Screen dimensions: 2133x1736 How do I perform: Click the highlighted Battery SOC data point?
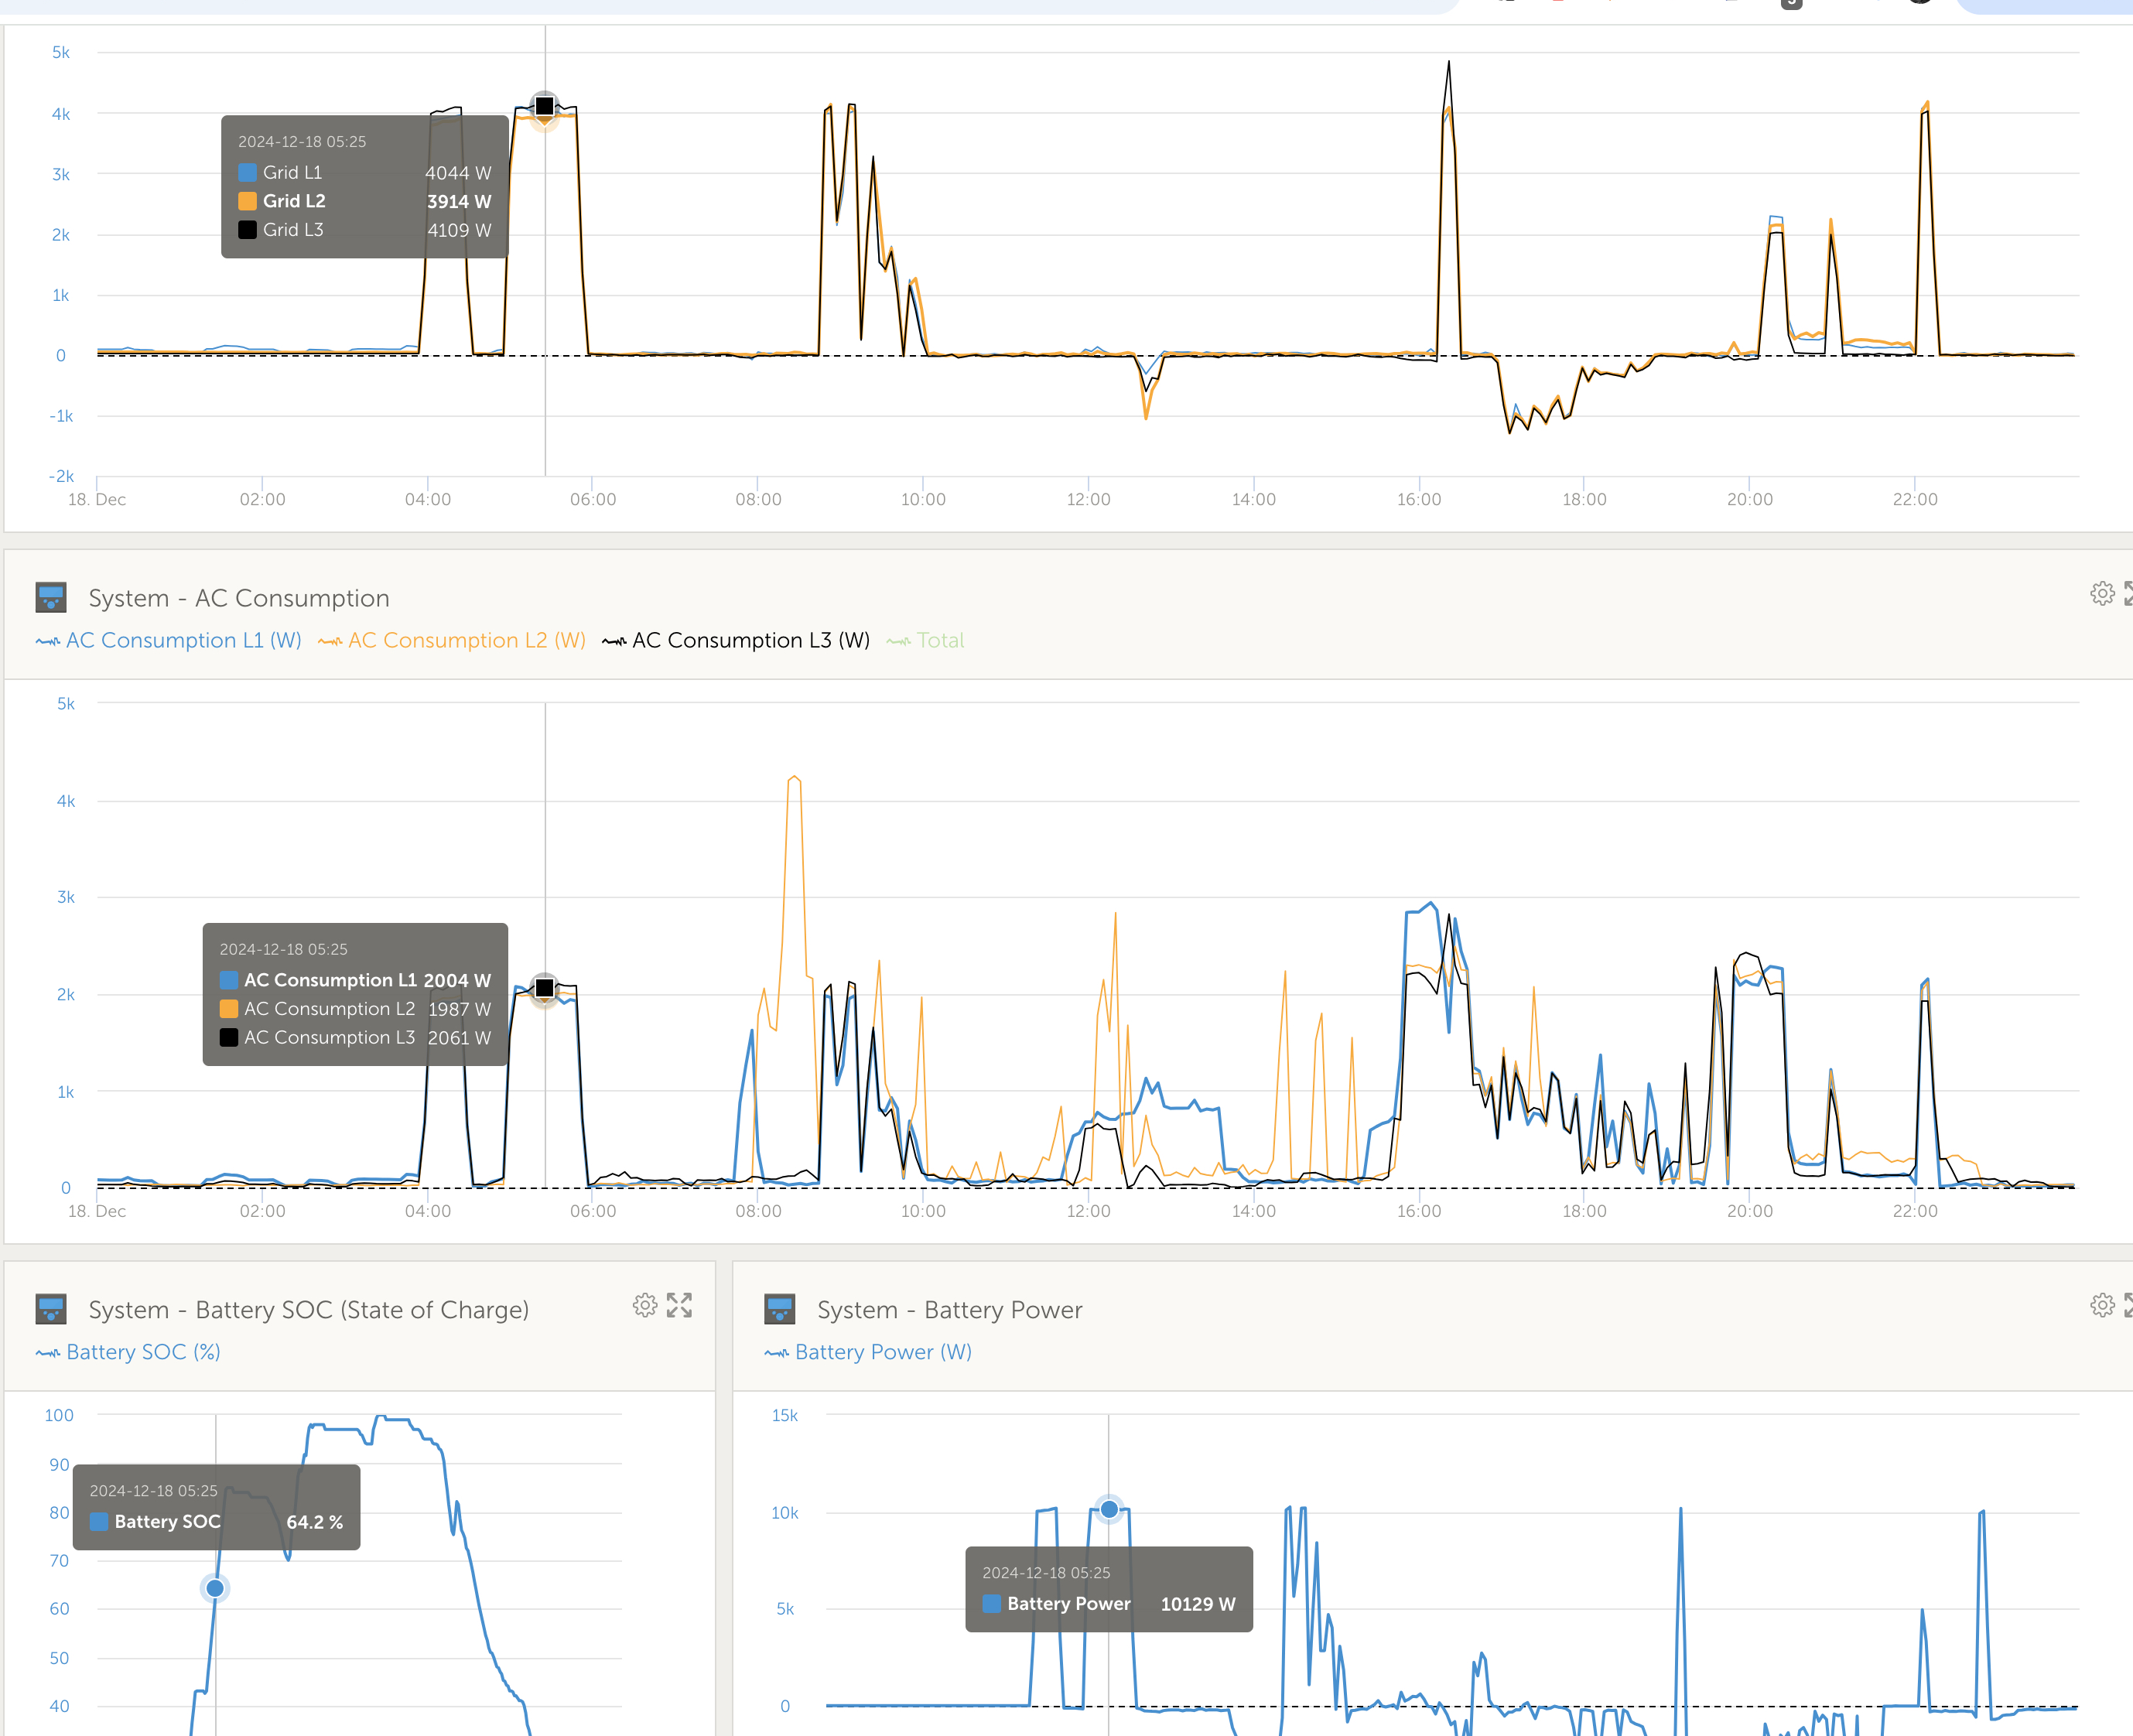point(215,1588)
